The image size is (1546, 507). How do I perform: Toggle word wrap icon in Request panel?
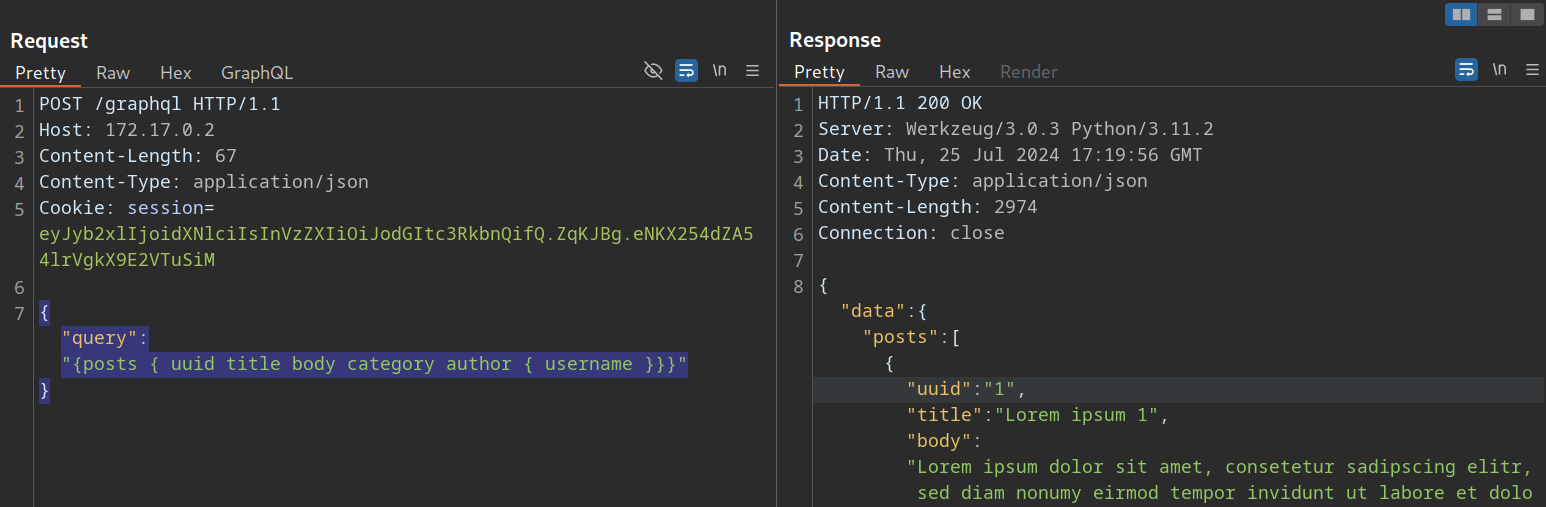point(686,70)
